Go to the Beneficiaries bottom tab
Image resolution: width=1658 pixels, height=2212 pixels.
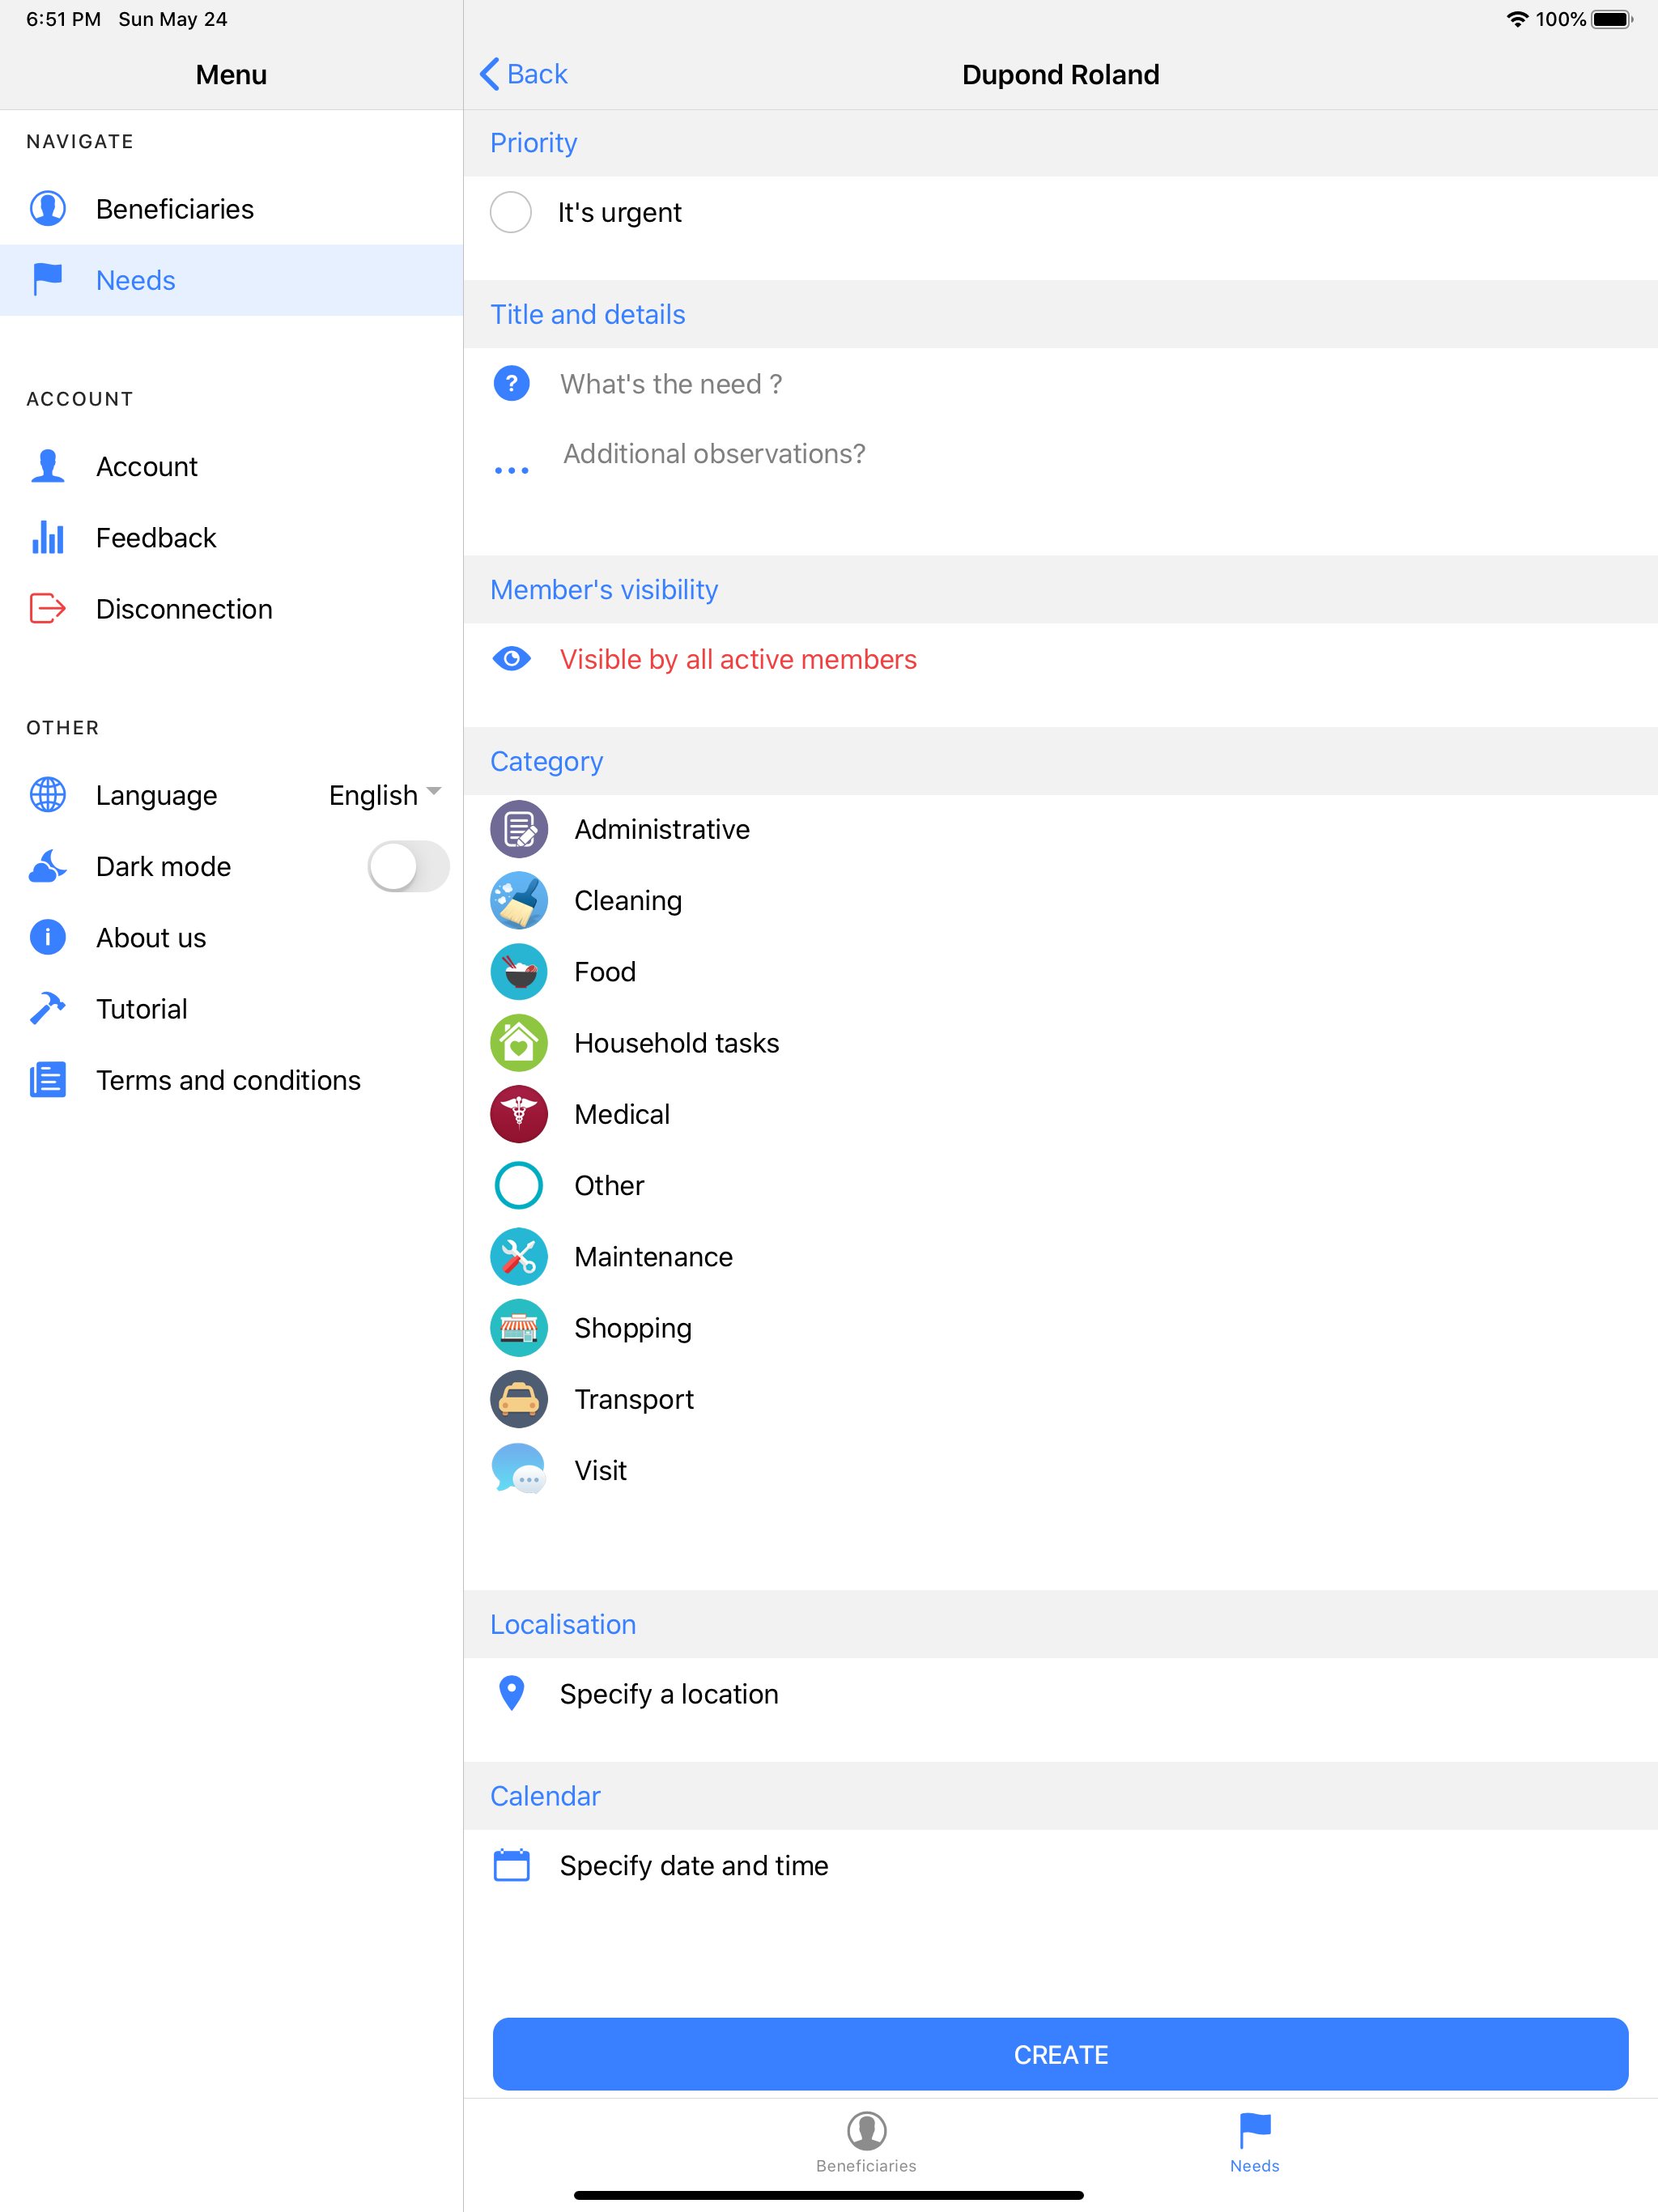[866, 2142]
